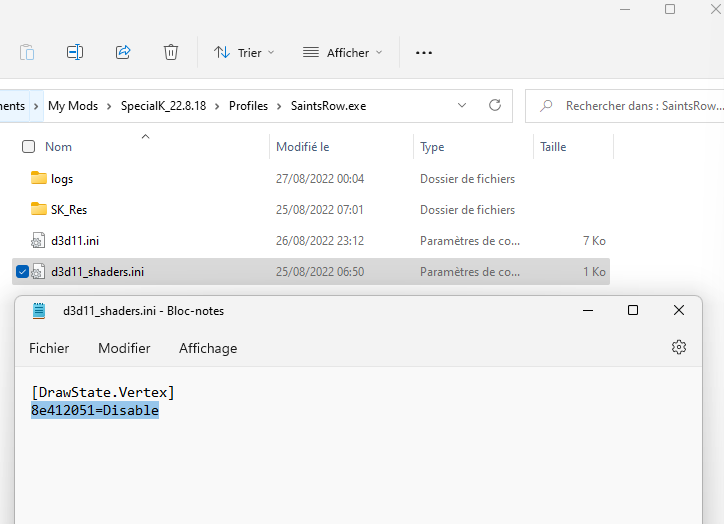
Task: Select the d3d11.ini file
Action: coord(311,241)
